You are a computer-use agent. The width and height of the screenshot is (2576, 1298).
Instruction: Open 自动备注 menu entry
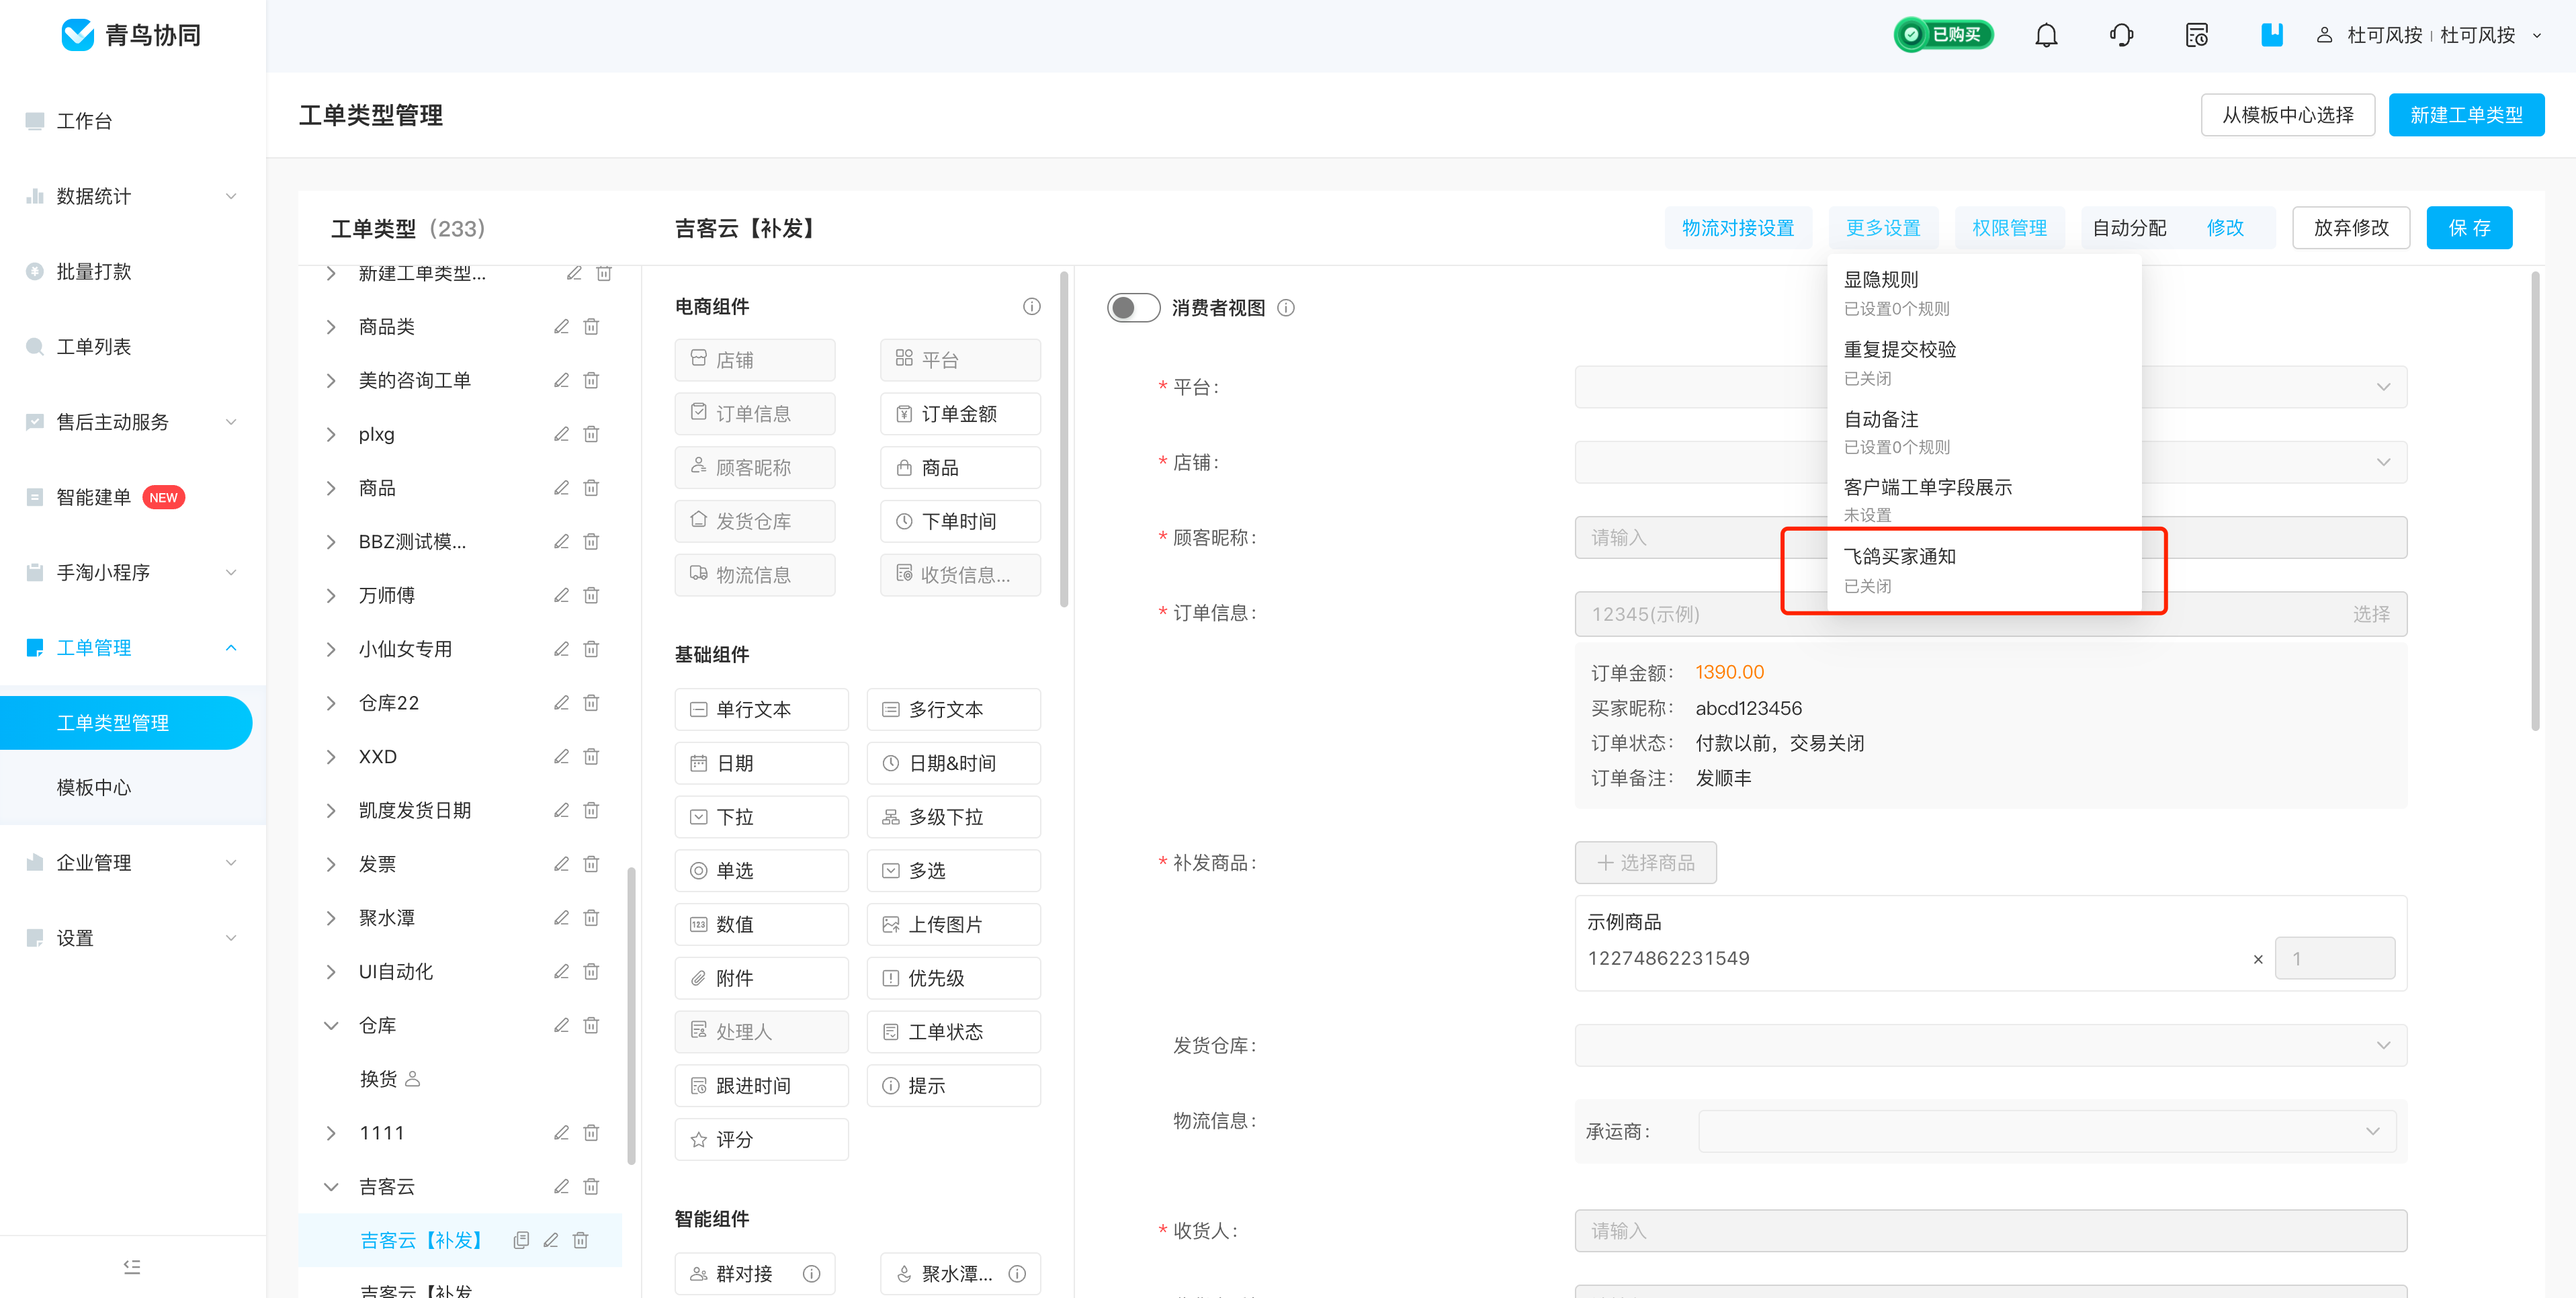point(1984,431)
